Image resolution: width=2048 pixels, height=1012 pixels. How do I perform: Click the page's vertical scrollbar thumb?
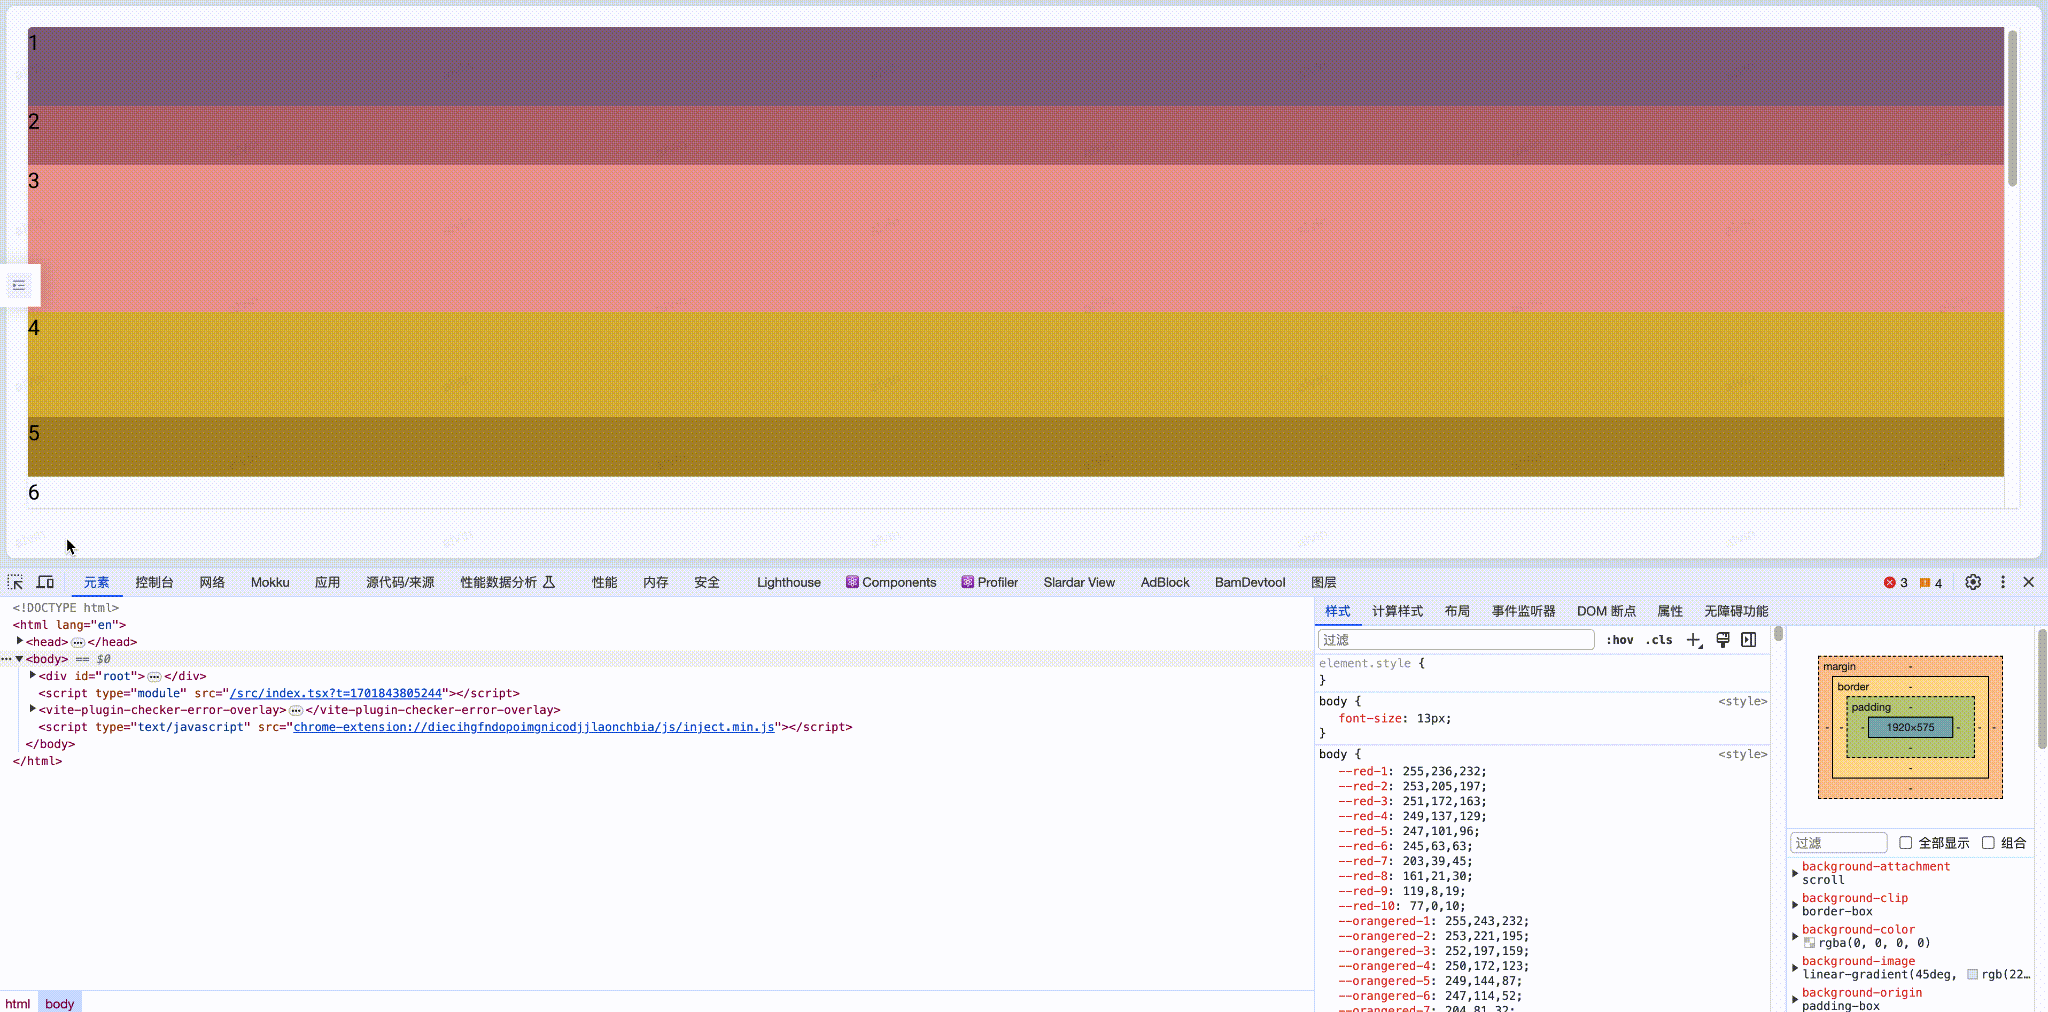pos(2012,108)
